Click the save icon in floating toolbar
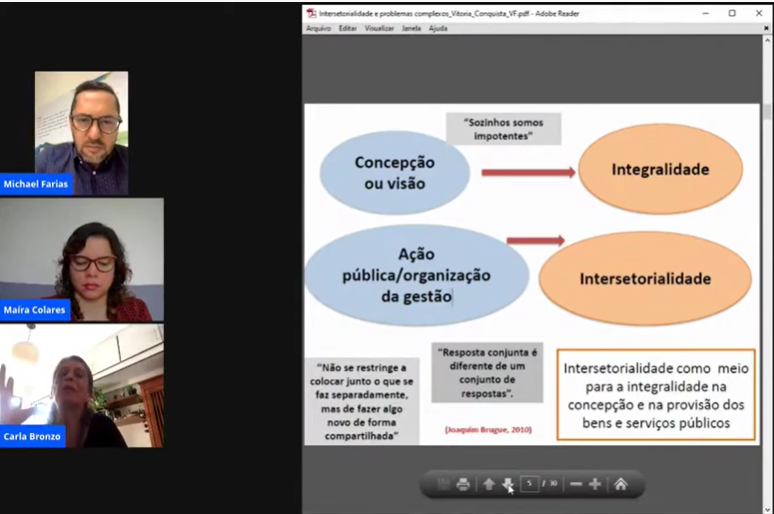 443,485
